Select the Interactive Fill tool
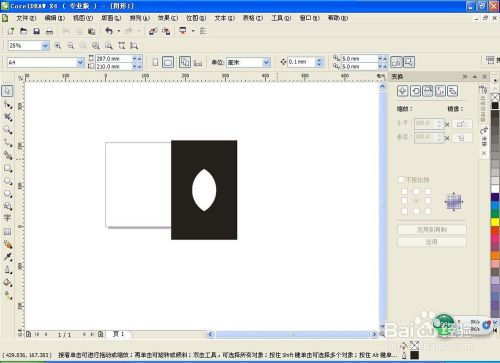The width and height of the screenshot is (500, 363). click(7, 295)
